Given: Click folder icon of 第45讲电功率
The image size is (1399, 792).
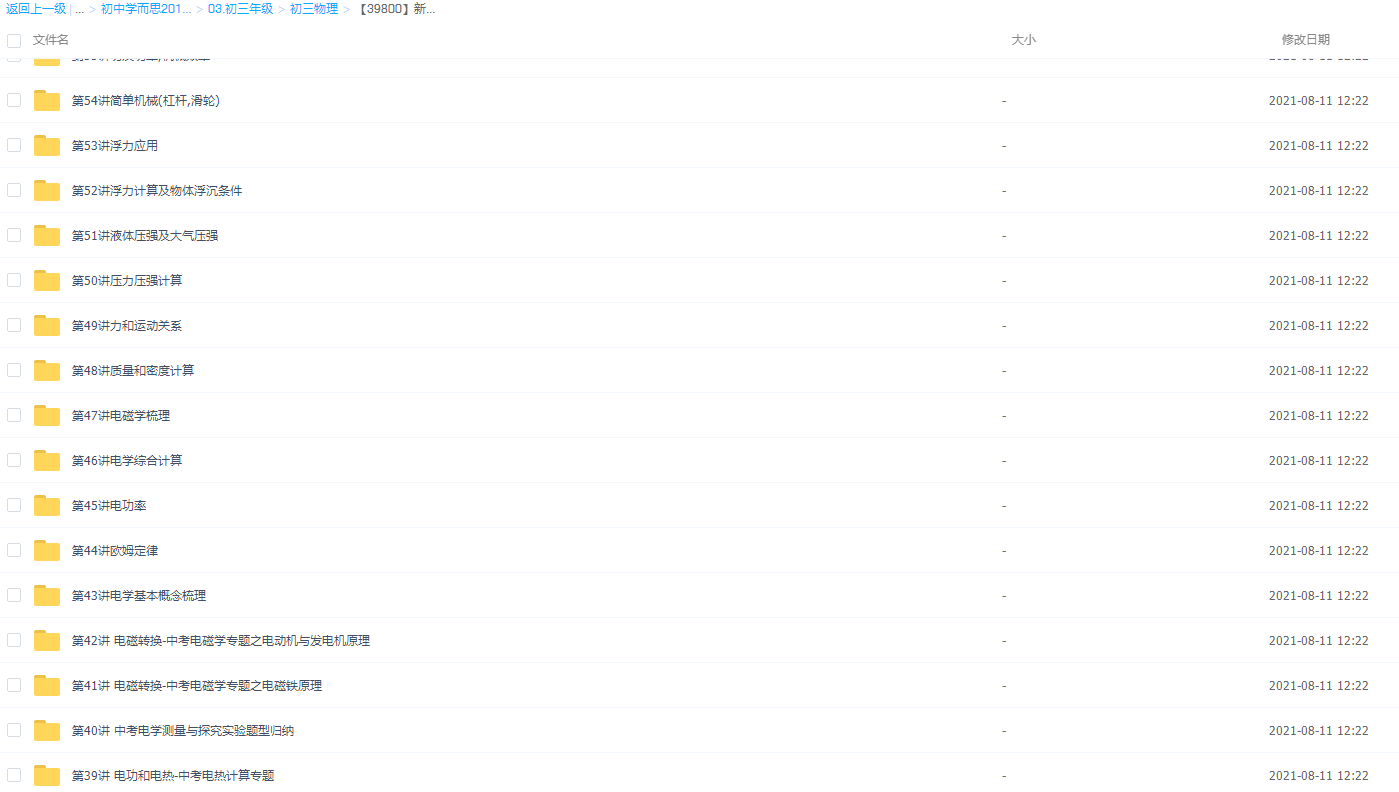Looking at the screenshot, I should click(47, 505).
